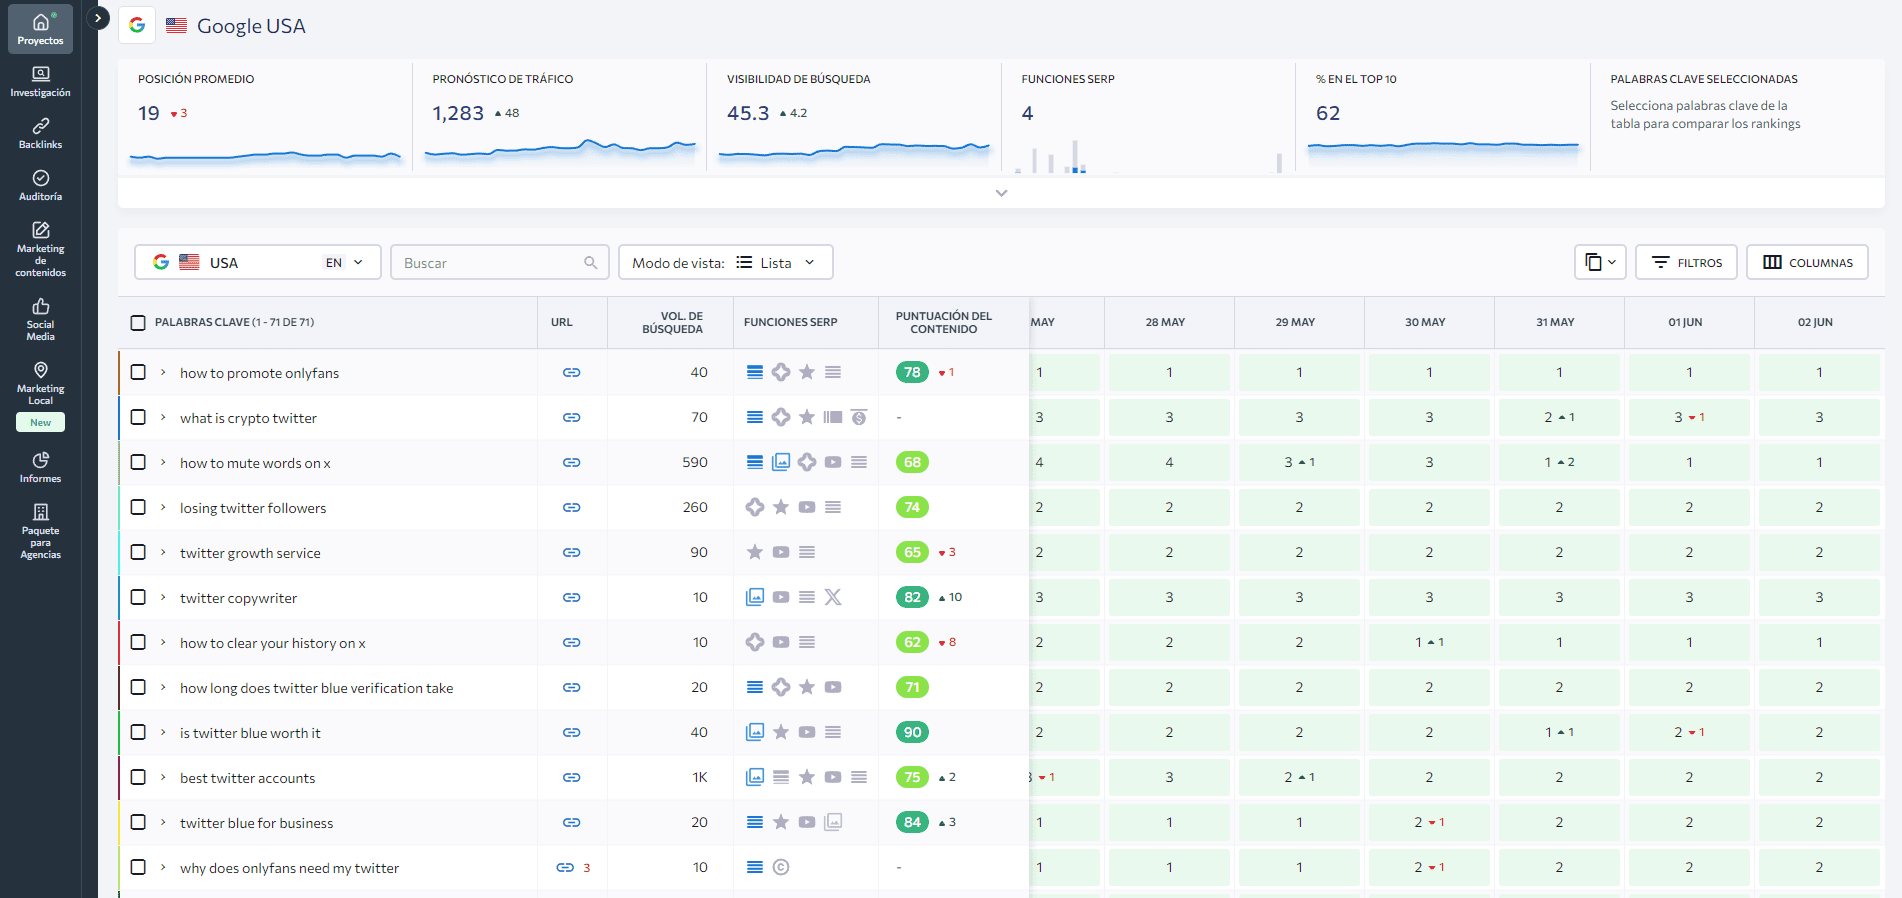
Task: Sort by Puntuación del Contenido column header
Action: click(944, 322)
